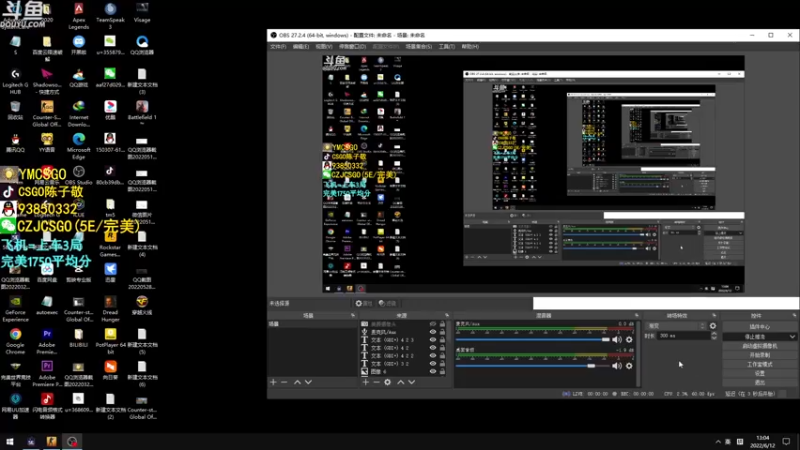This screenshot has width=800, height=450.
Task: Open Battlefield 1 desktop shortcut
Action: tap(142, 113)
